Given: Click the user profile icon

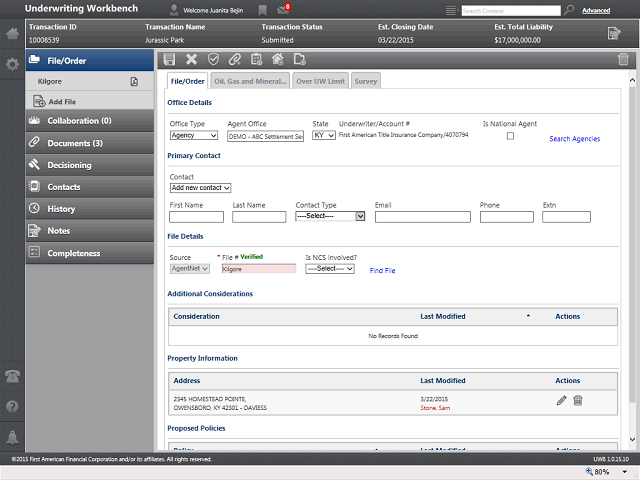Looking at the screenshot, I should coord(174,10).
